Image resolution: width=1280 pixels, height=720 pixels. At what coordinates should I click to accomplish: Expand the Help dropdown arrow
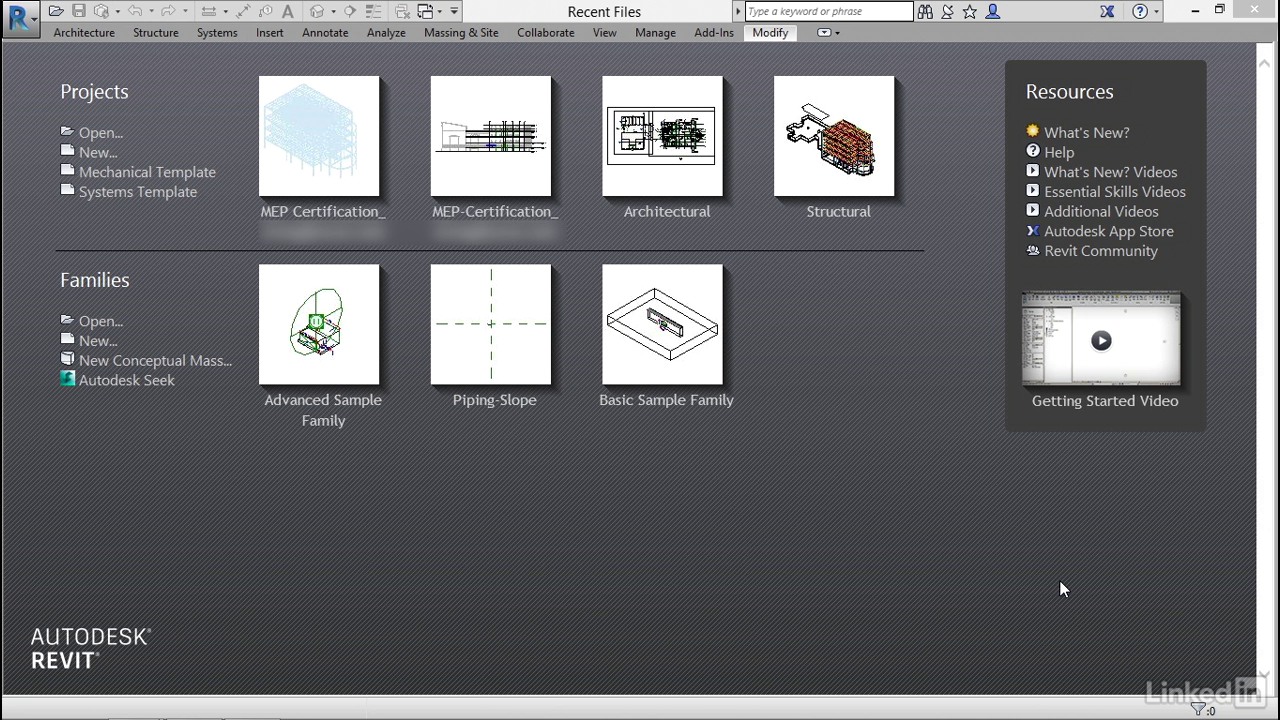1157,11
